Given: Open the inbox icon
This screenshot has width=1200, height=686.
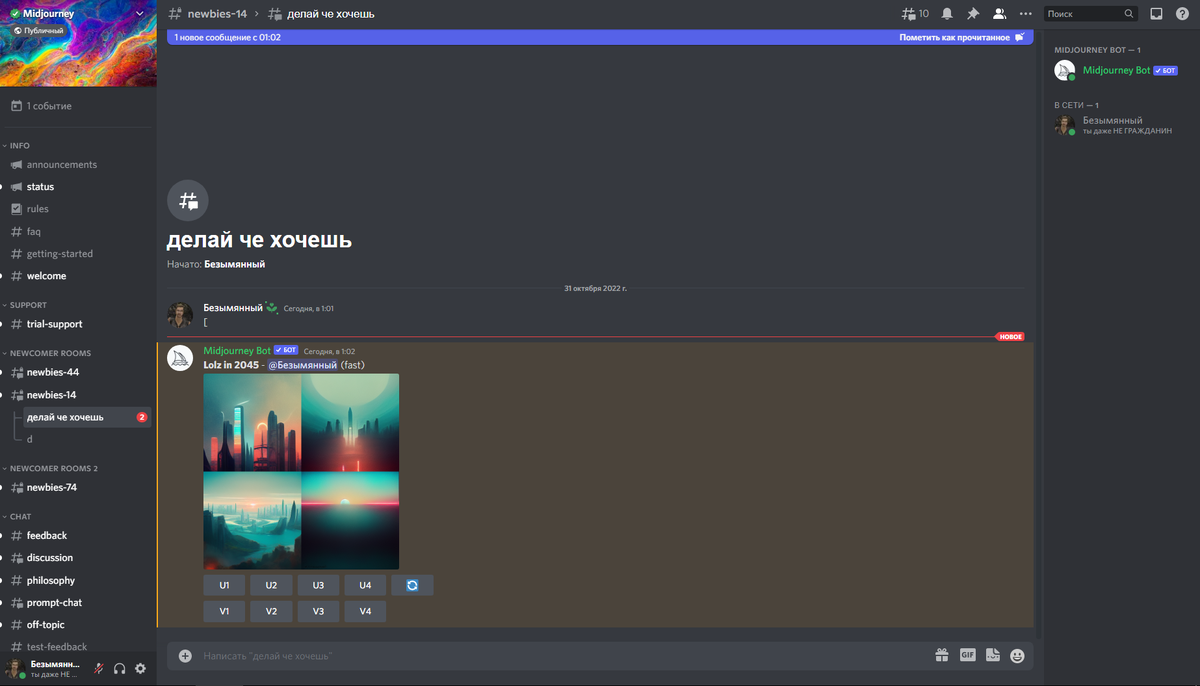Looking at the screenshot, I should (1156, 14).
